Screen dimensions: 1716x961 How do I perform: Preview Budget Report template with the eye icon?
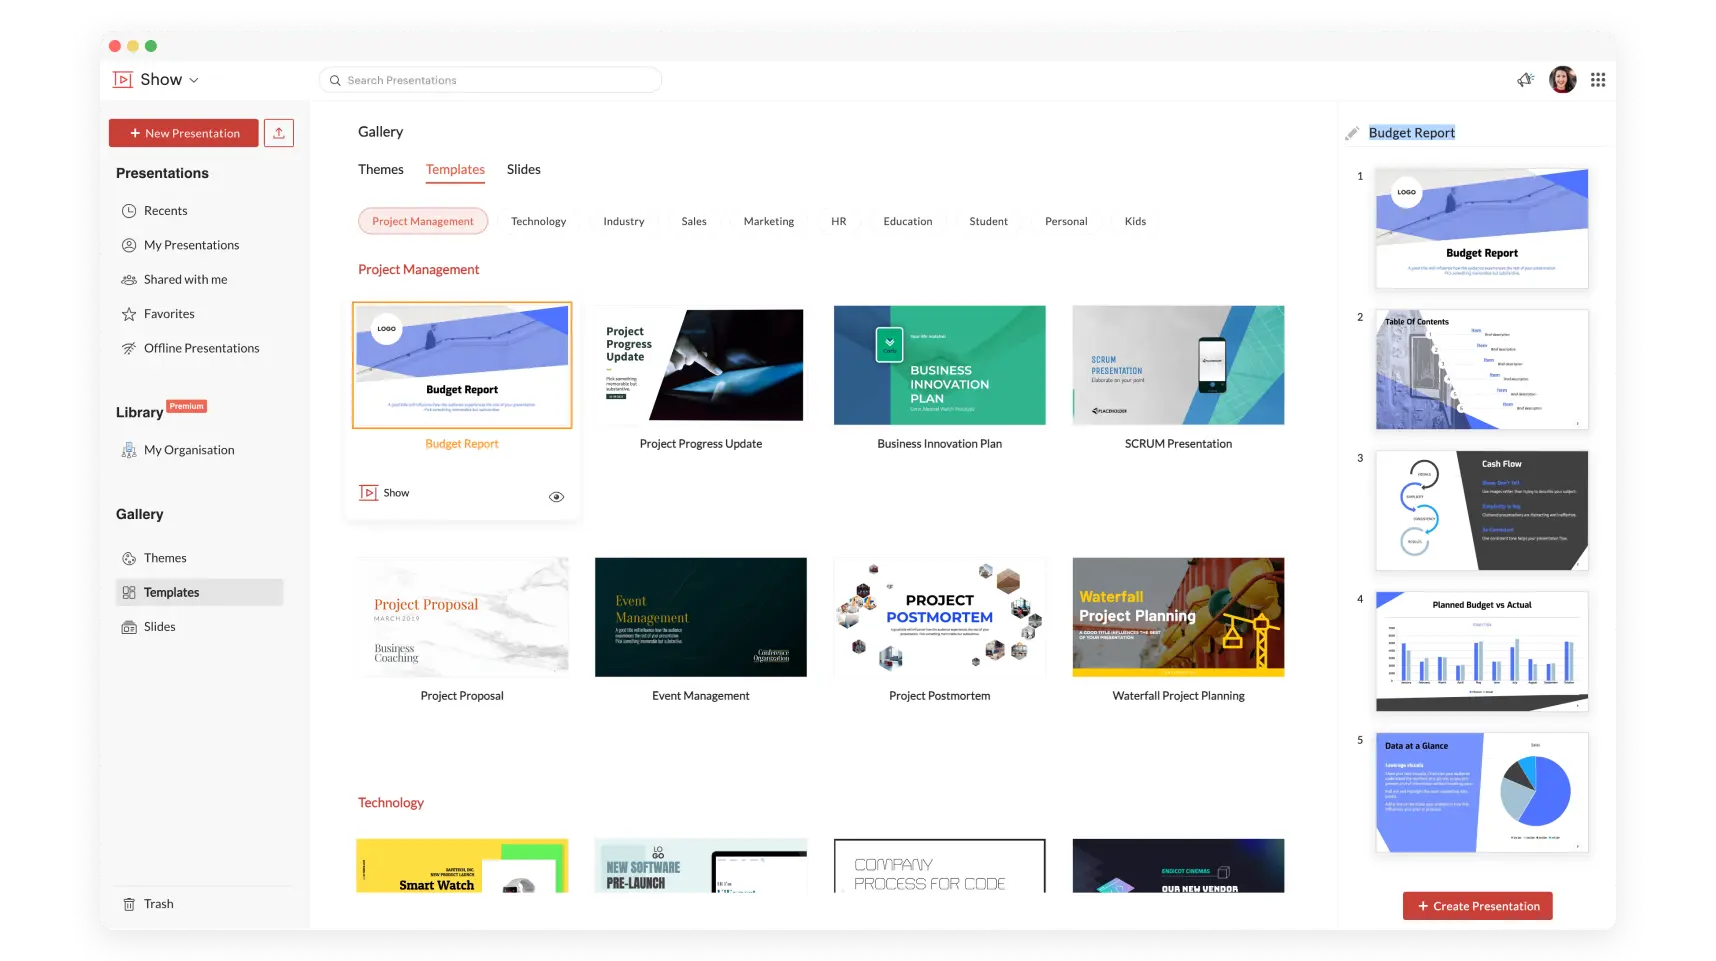pyautogui.click(x=556, y=495)
